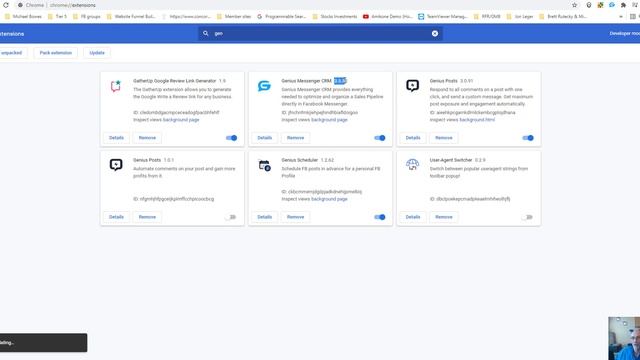Click the webcam video thumbnail
640x360 pixels.
coord(624,338)
